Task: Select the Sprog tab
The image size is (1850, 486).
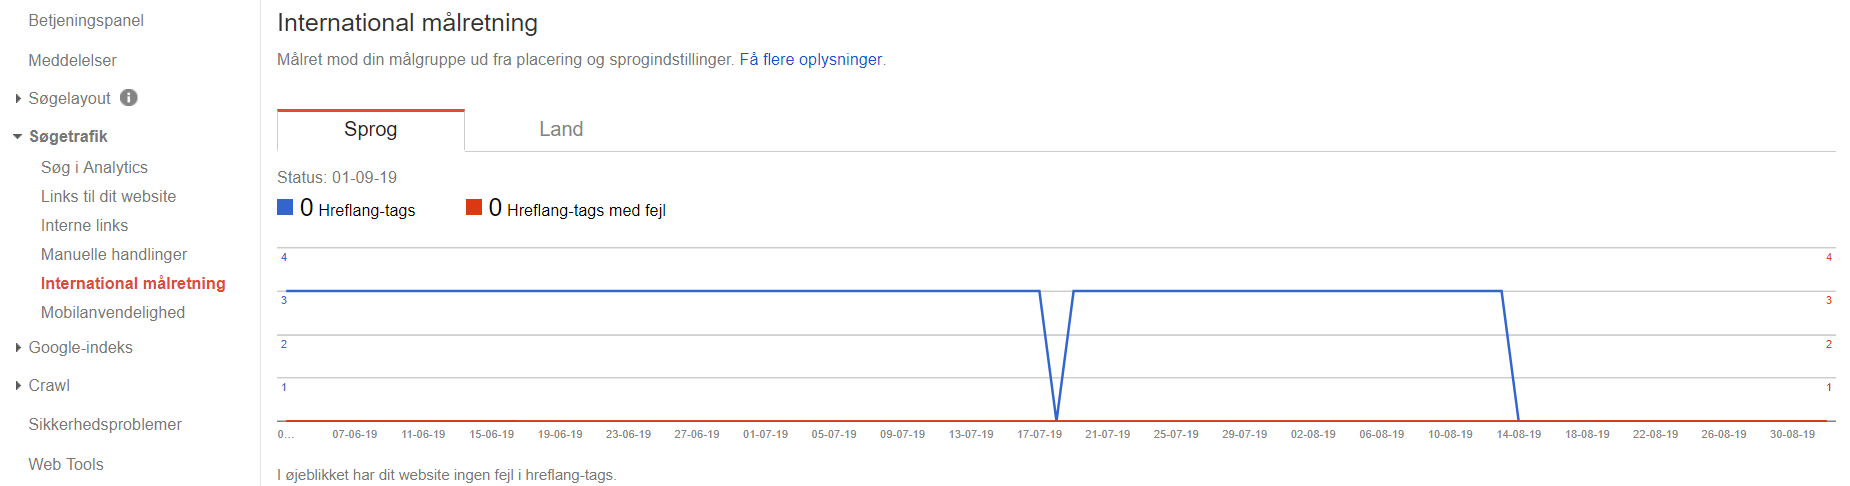Action: point(370,130)
